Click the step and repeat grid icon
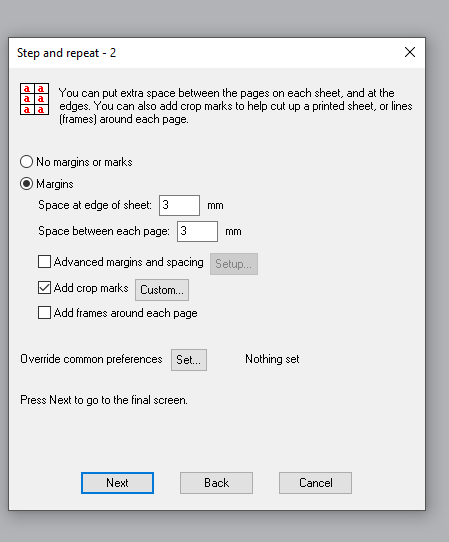 34,99
